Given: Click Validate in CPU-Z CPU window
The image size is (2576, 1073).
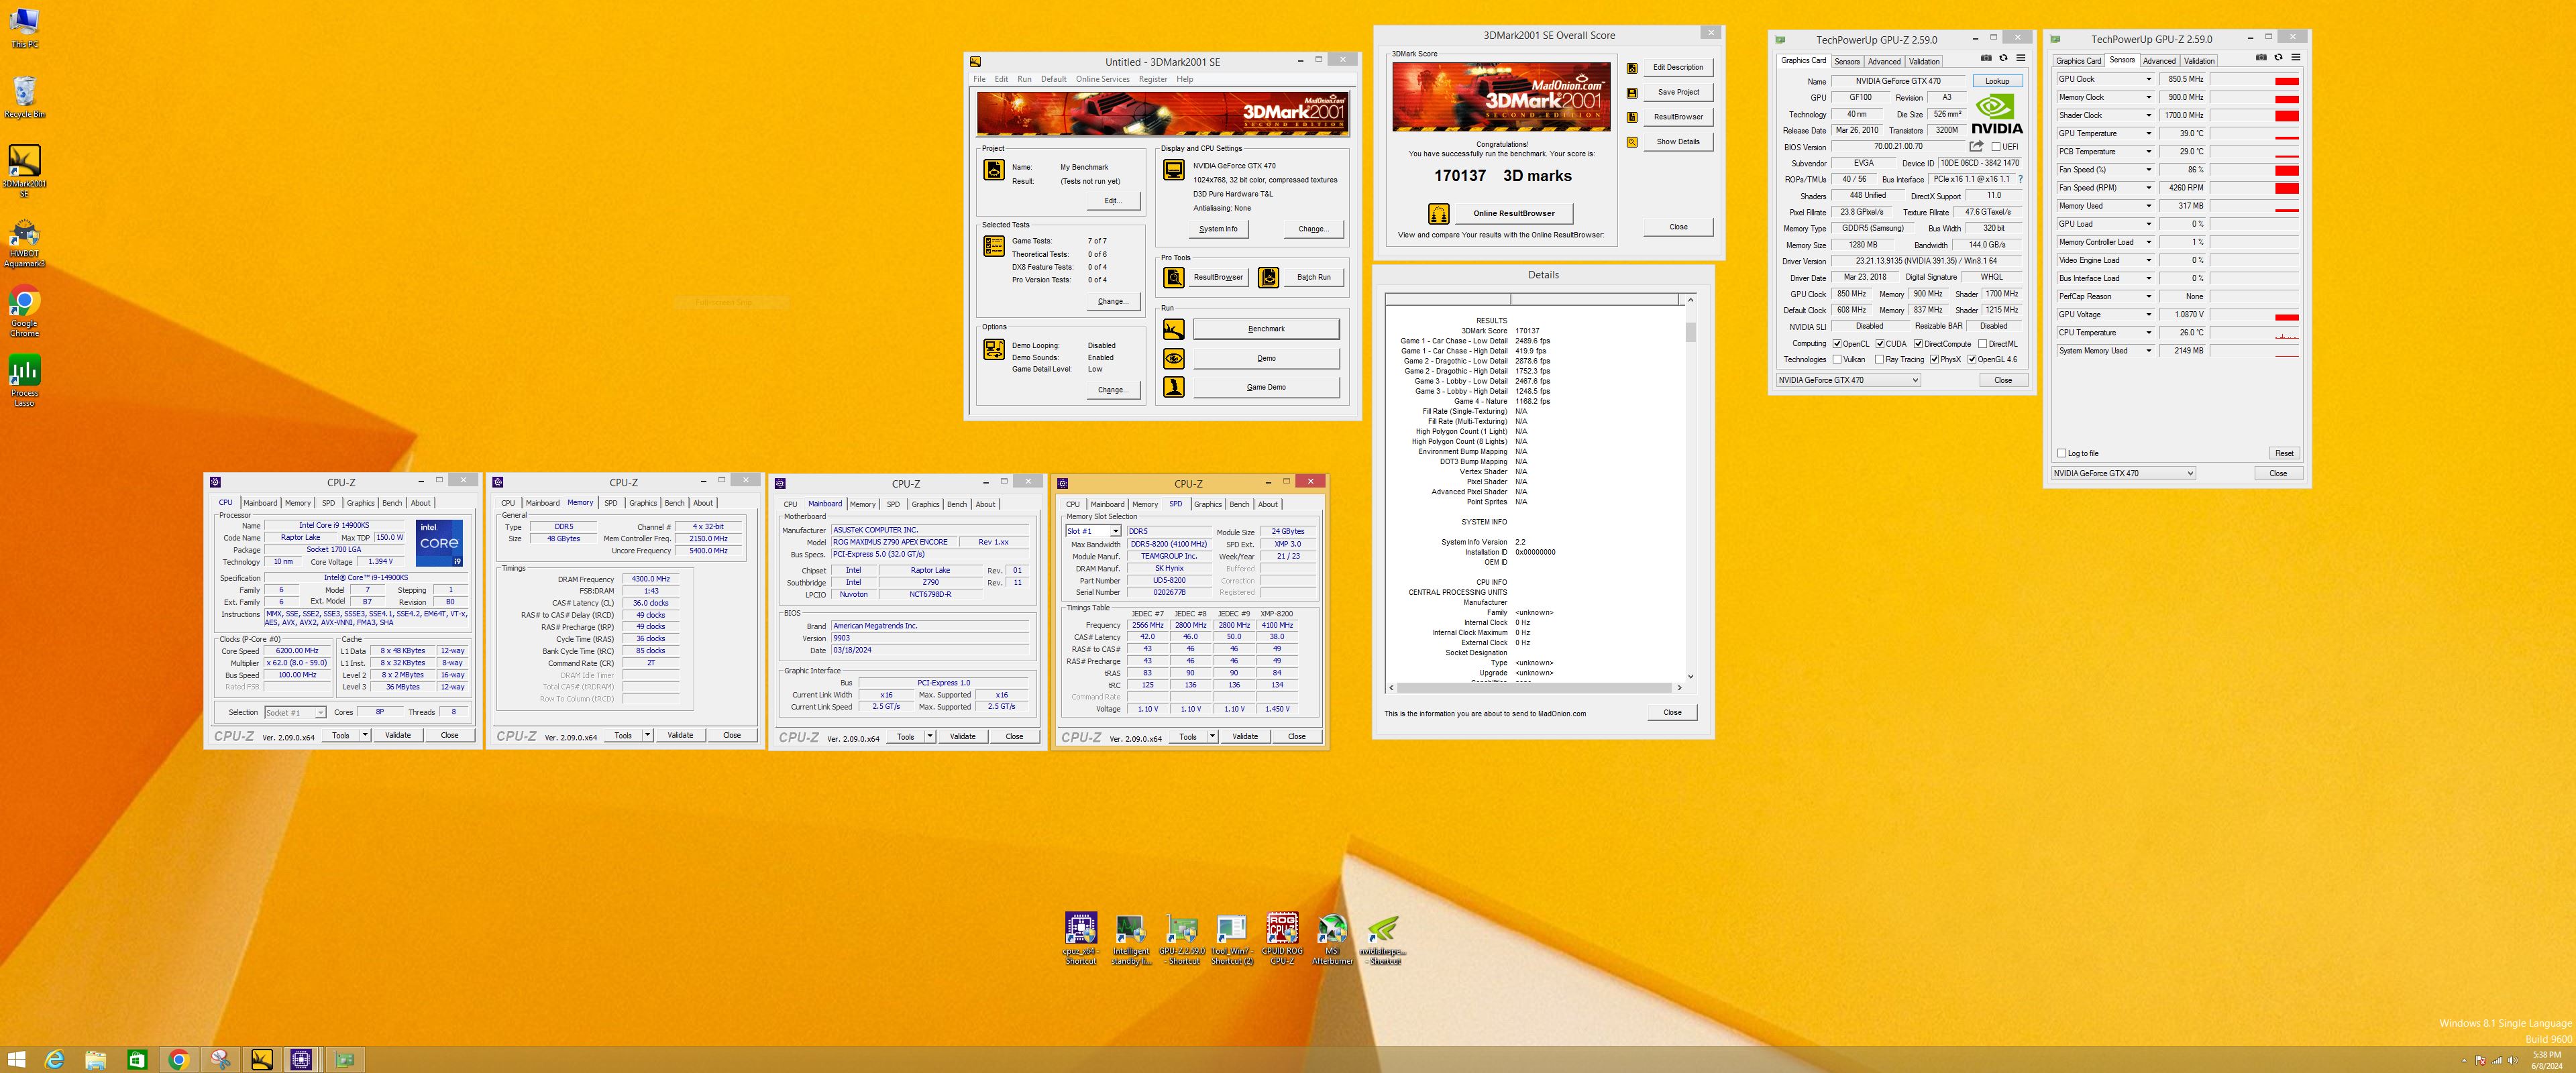Looking at the screenshot, I should [398, 735].
